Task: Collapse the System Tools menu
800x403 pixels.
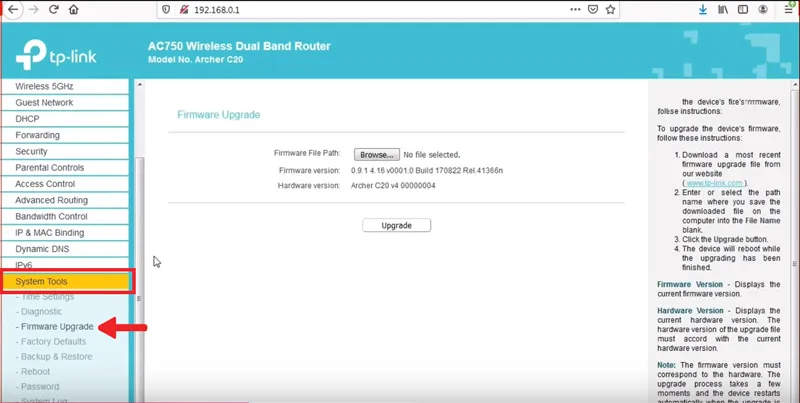Action: tap(66, 282)
